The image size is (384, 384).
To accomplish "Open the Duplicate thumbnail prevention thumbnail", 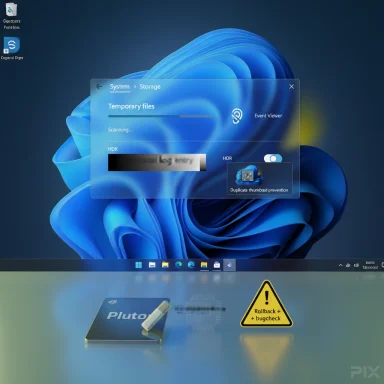I will click(249, 175).
